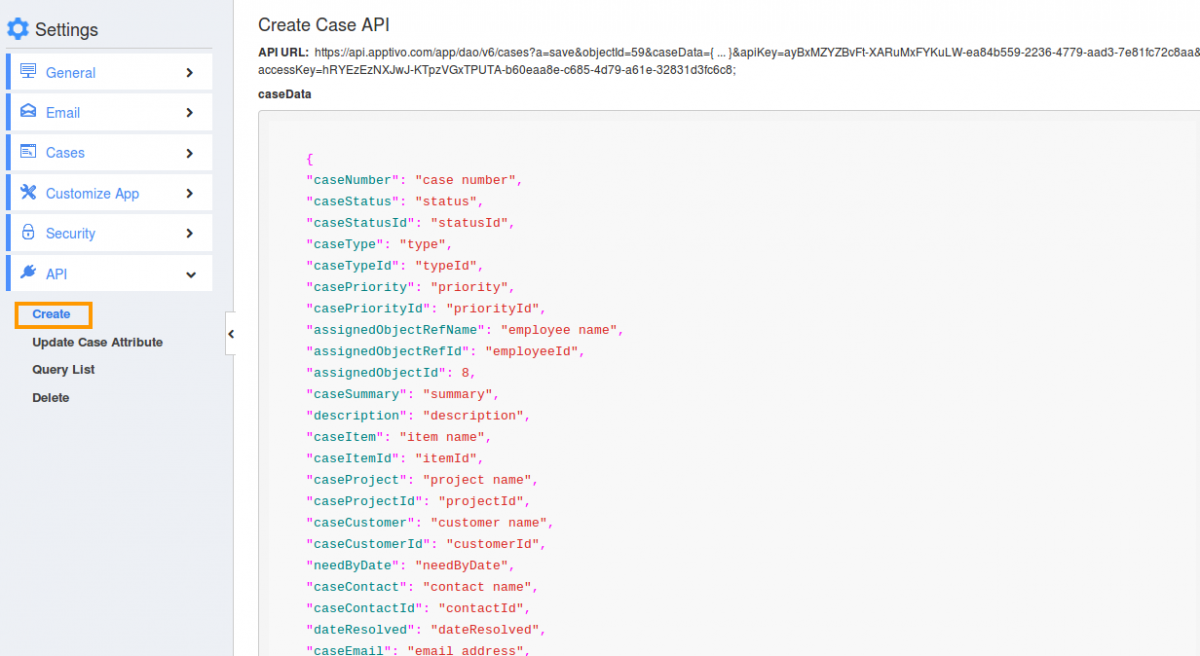Expand the Security section chevron
1200x656 pixels.
pos(189,233)
